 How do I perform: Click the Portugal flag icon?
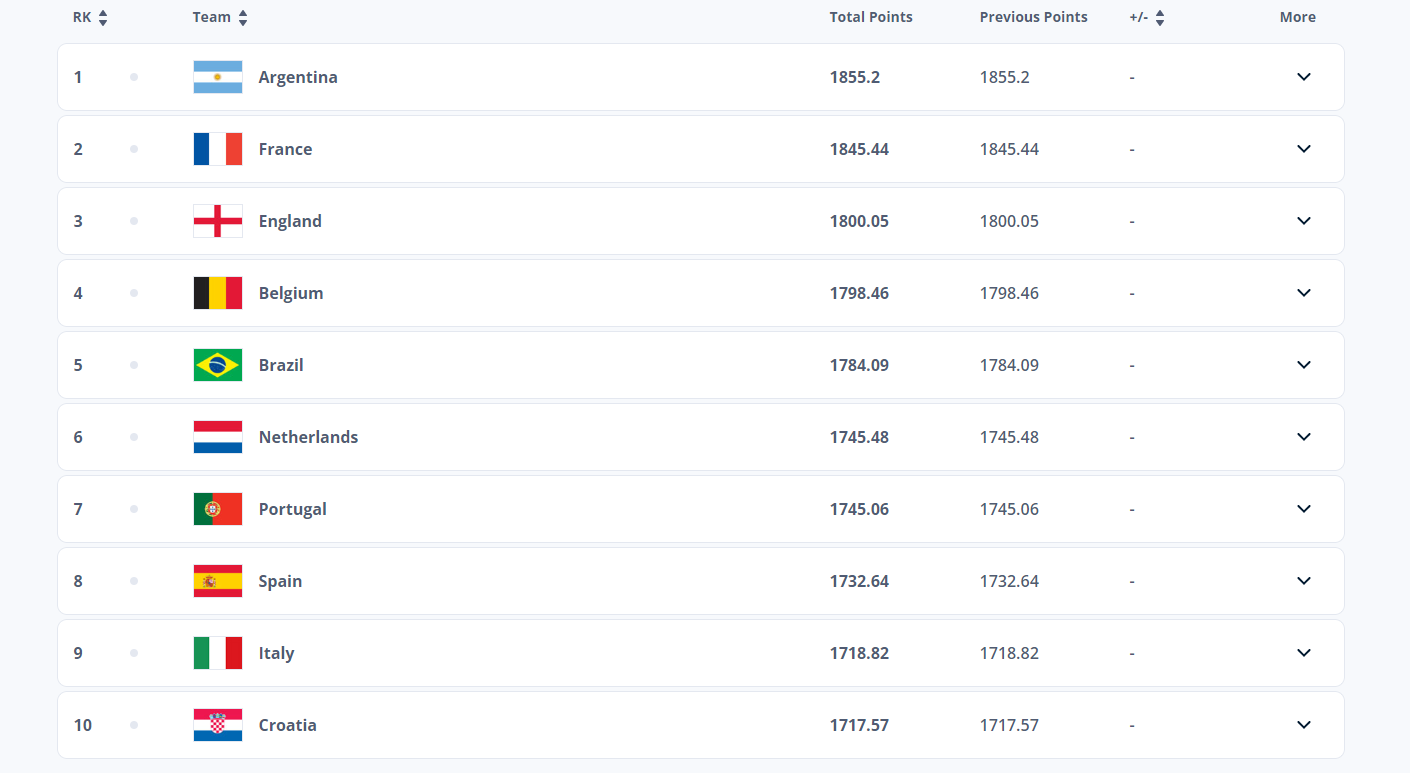(x=217, y=509)
